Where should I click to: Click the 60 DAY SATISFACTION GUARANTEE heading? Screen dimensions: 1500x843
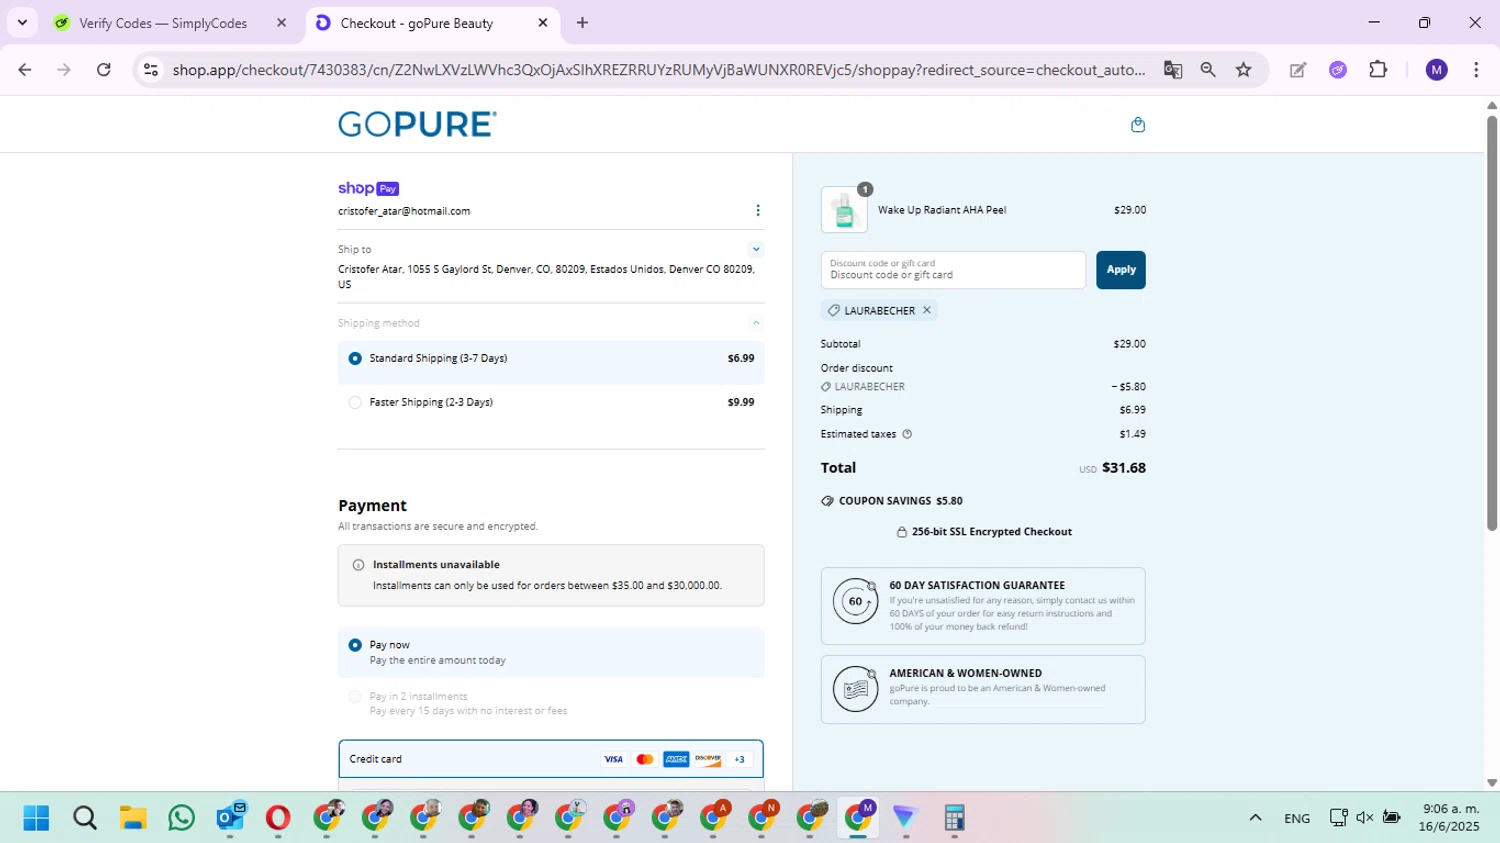point(977,585)
